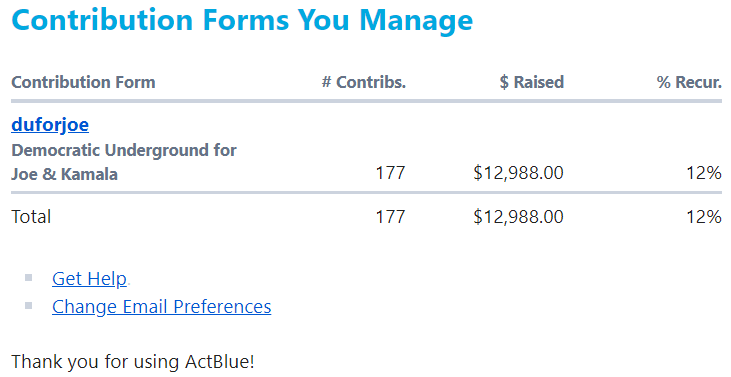Screen dimensions: 731x377
Task: Click the Democratic Underground for Joe & Kamala description
Action: [124, 162]
